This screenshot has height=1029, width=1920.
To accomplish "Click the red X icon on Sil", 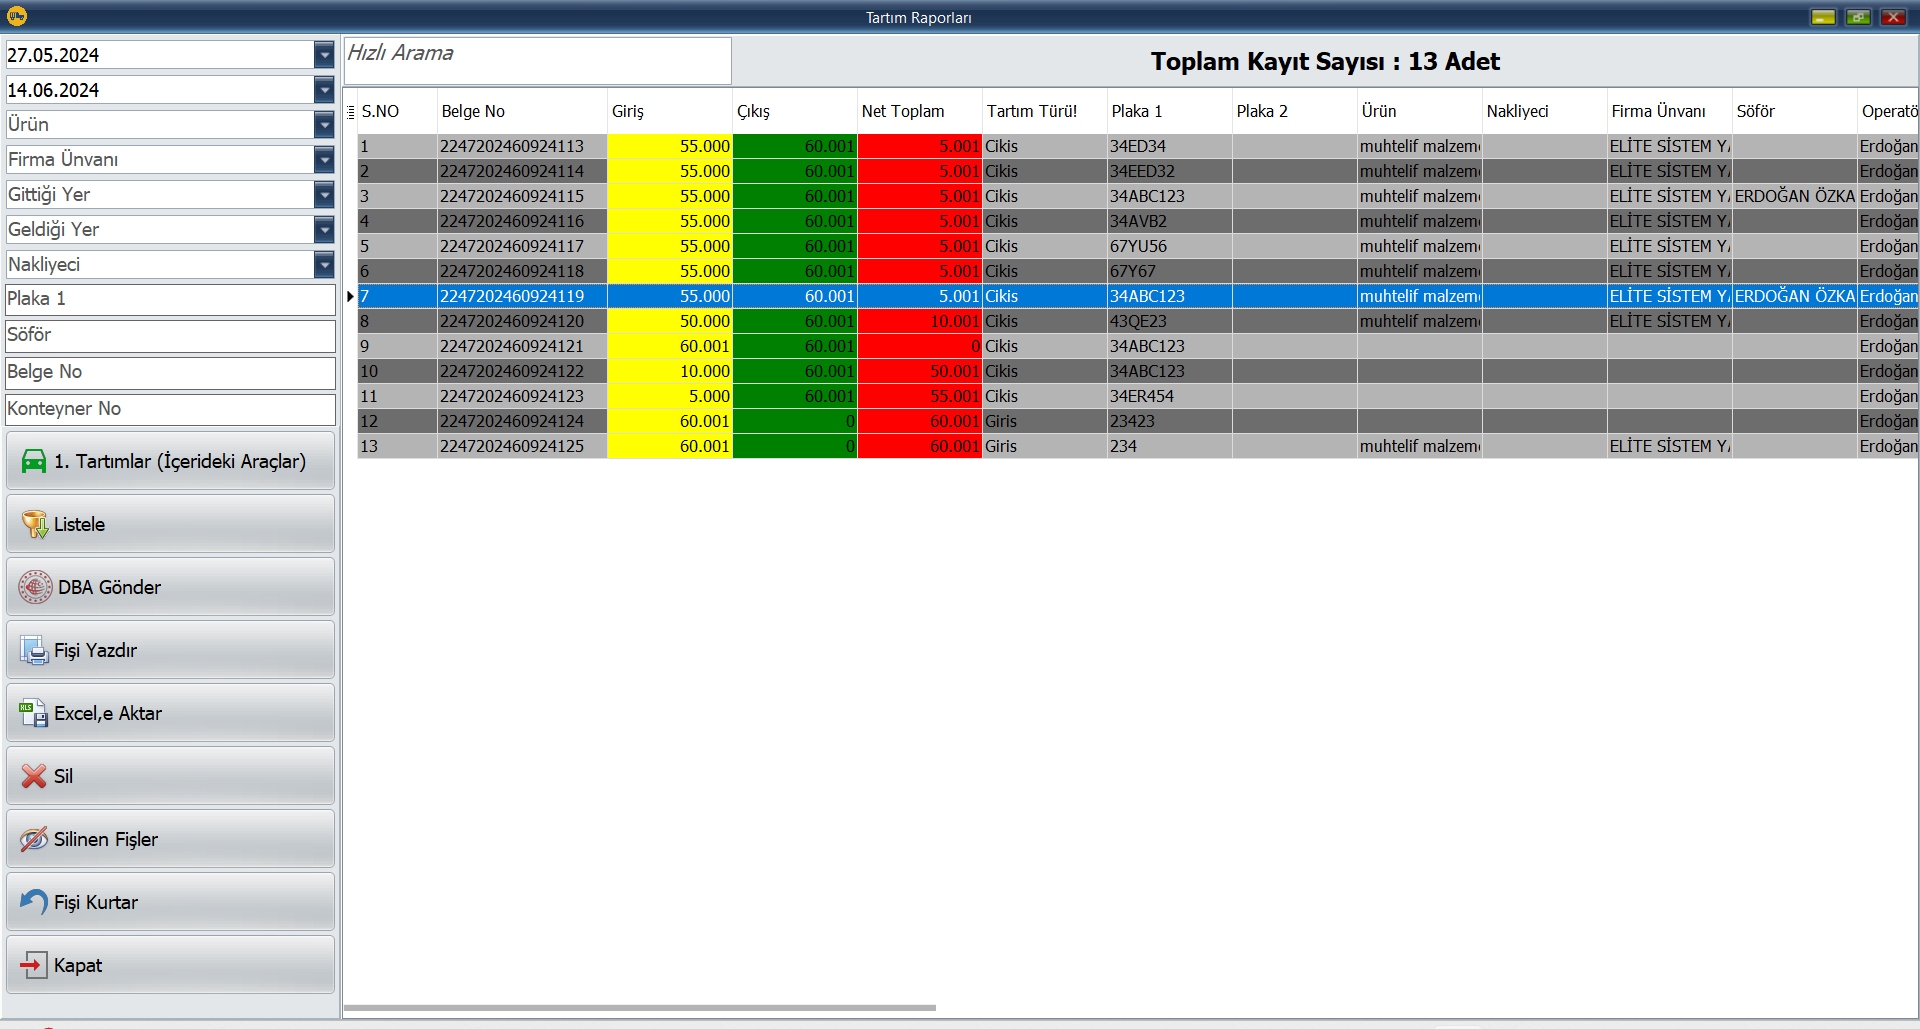I will click(x=31, y=776).
